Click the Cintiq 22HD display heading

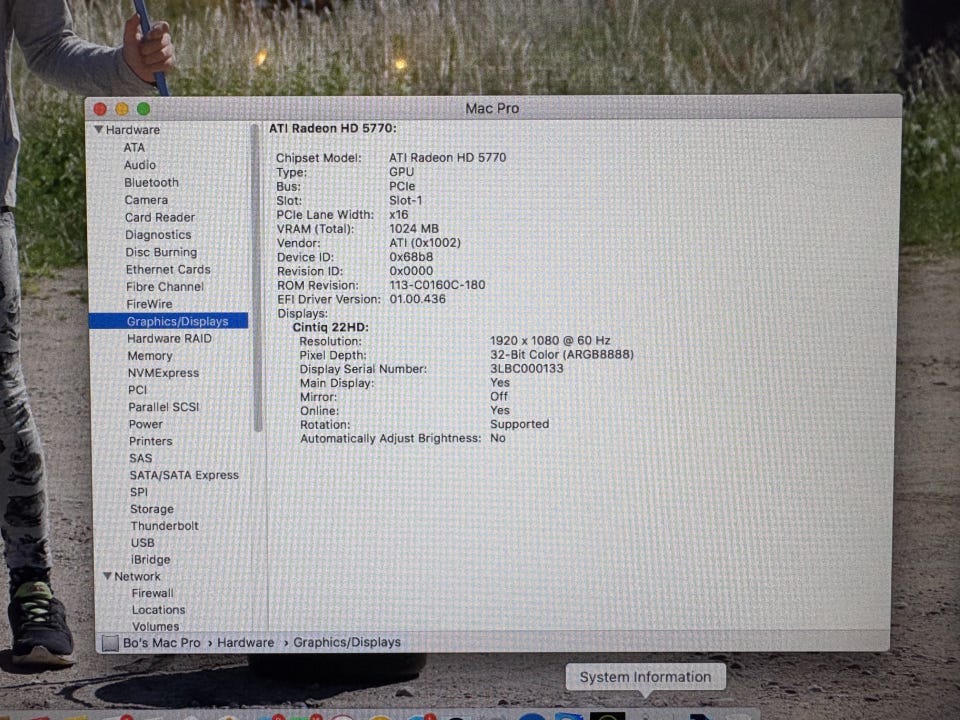(x=331, y=328)
